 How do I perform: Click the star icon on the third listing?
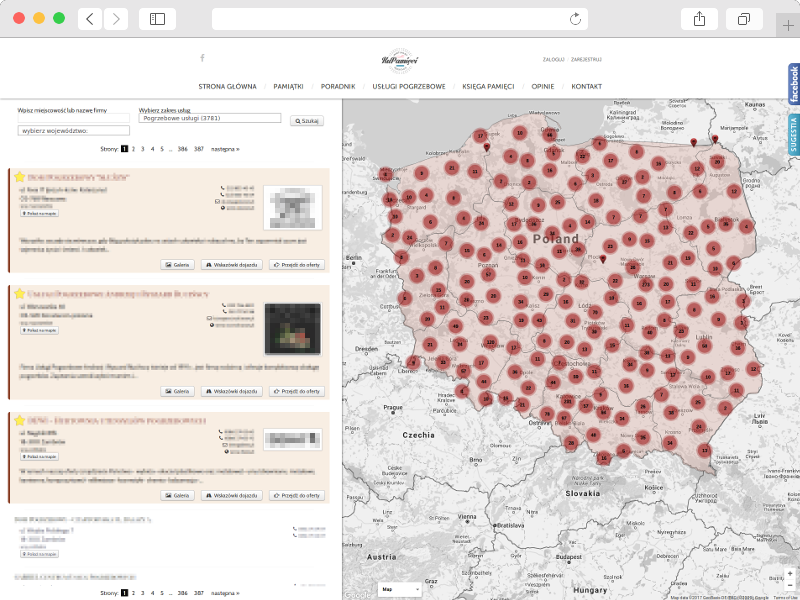pos(19,420)
